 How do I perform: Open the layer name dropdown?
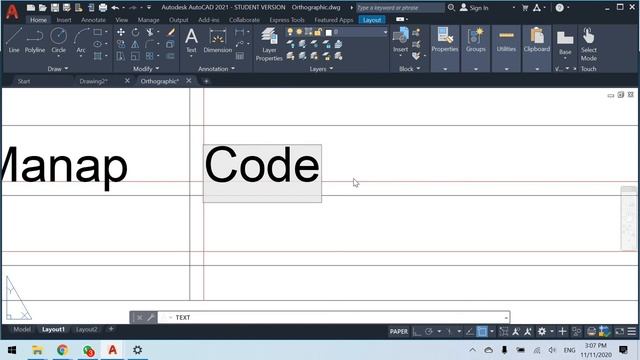coord(385,32)
